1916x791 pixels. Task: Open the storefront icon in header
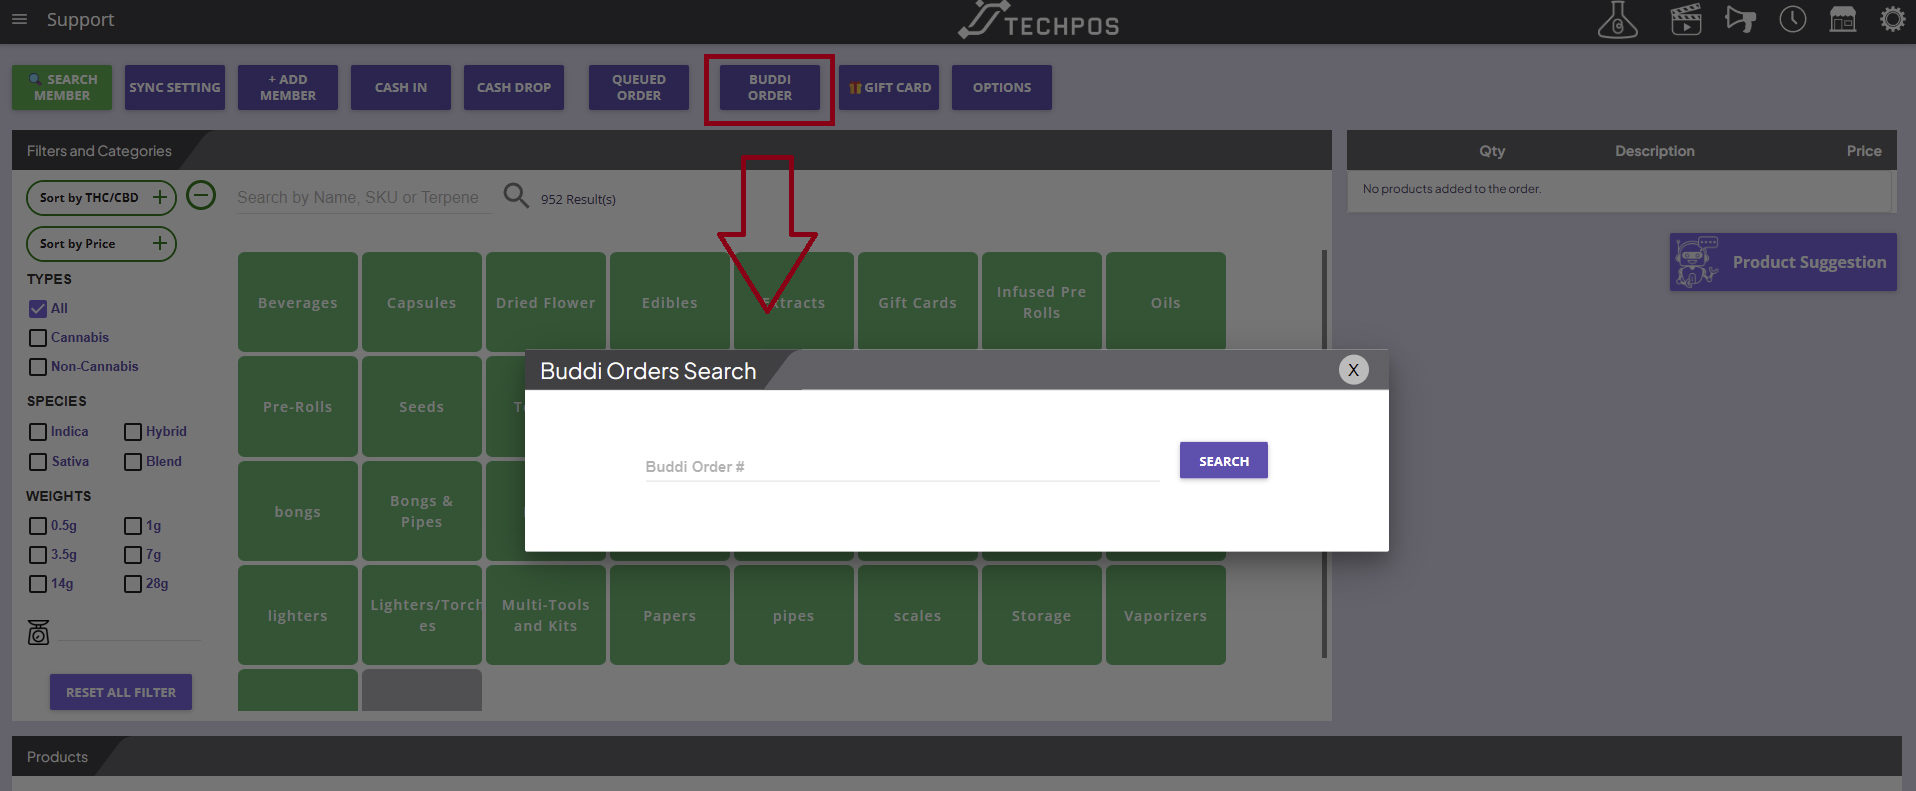(1843, 19)
